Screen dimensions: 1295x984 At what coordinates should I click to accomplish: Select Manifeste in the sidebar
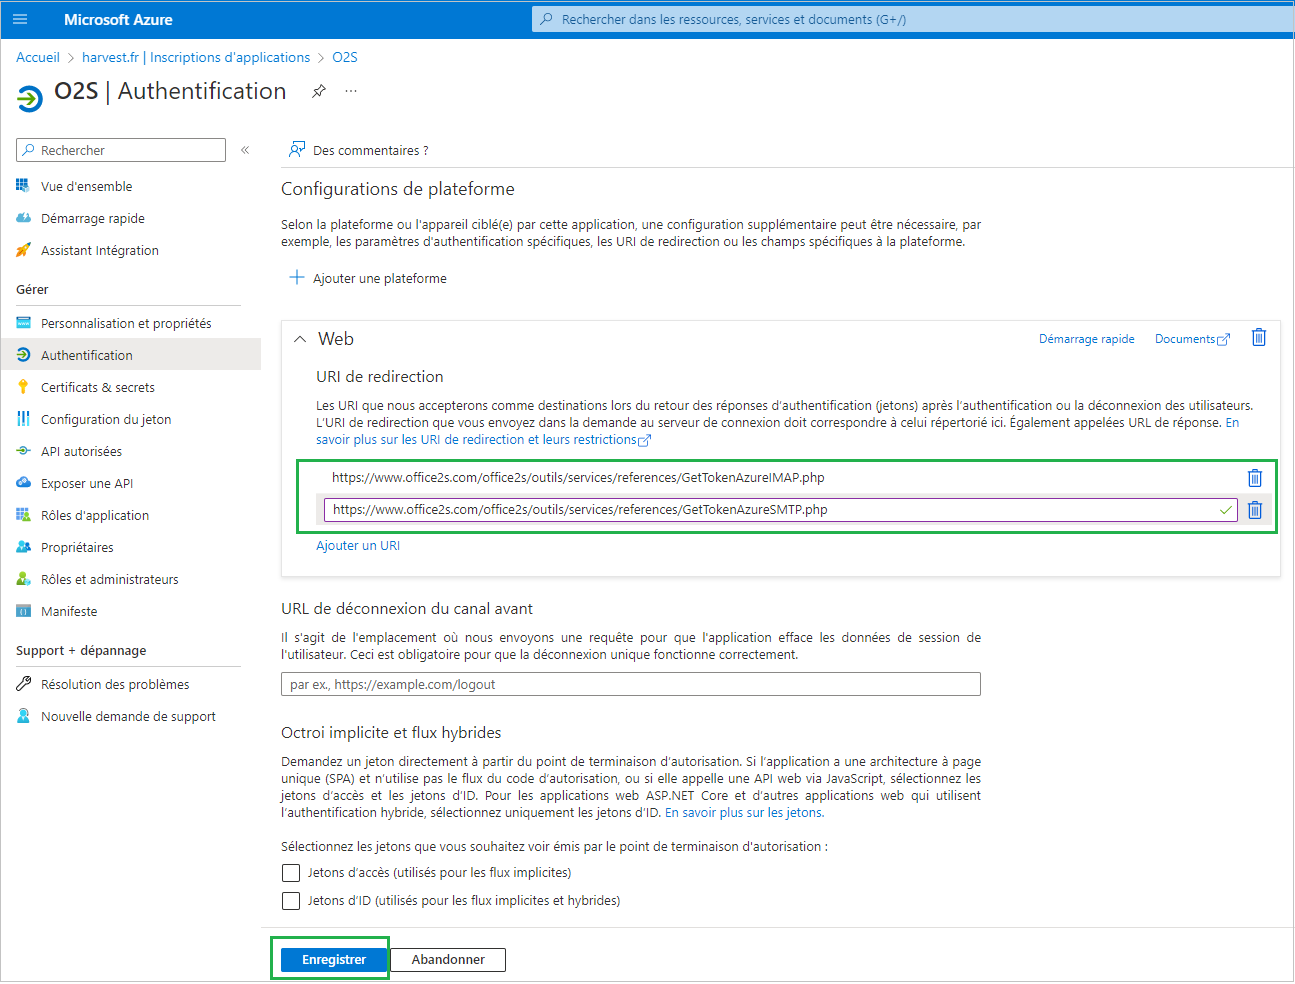[x=69, y=611]
